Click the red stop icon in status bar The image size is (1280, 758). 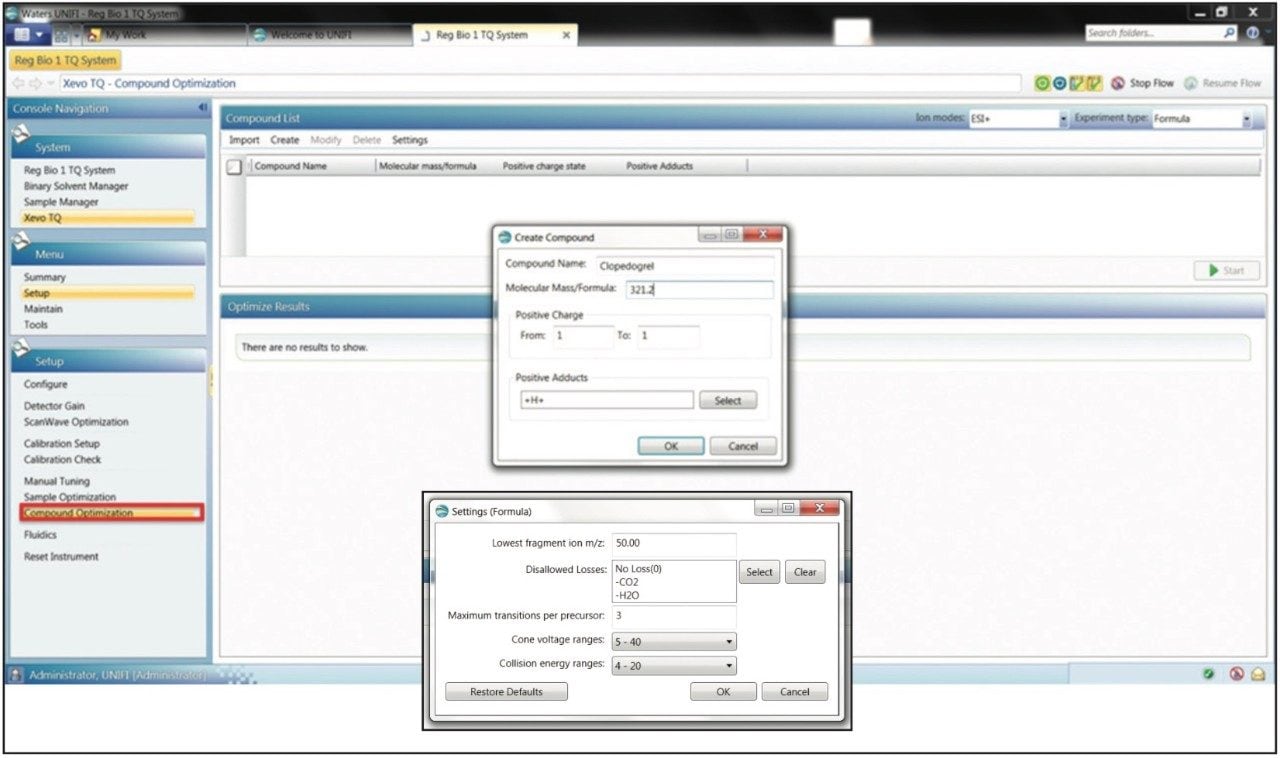(x=1237, y=674)
